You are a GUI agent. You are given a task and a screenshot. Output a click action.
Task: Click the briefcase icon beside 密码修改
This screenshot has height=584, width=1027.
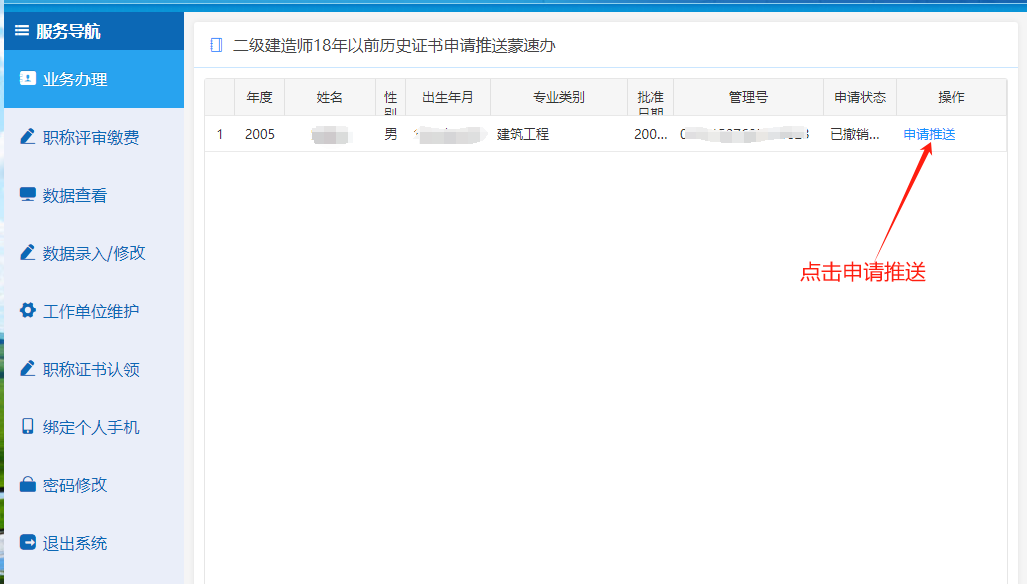(28, 485)
